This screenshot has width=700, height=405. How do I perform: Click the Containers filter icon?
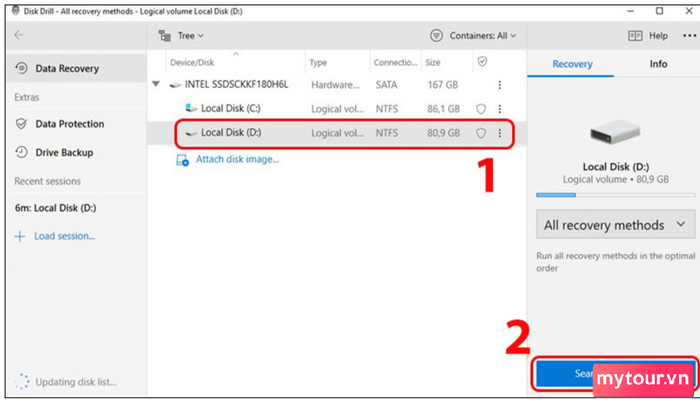click(x=436, y=36)
